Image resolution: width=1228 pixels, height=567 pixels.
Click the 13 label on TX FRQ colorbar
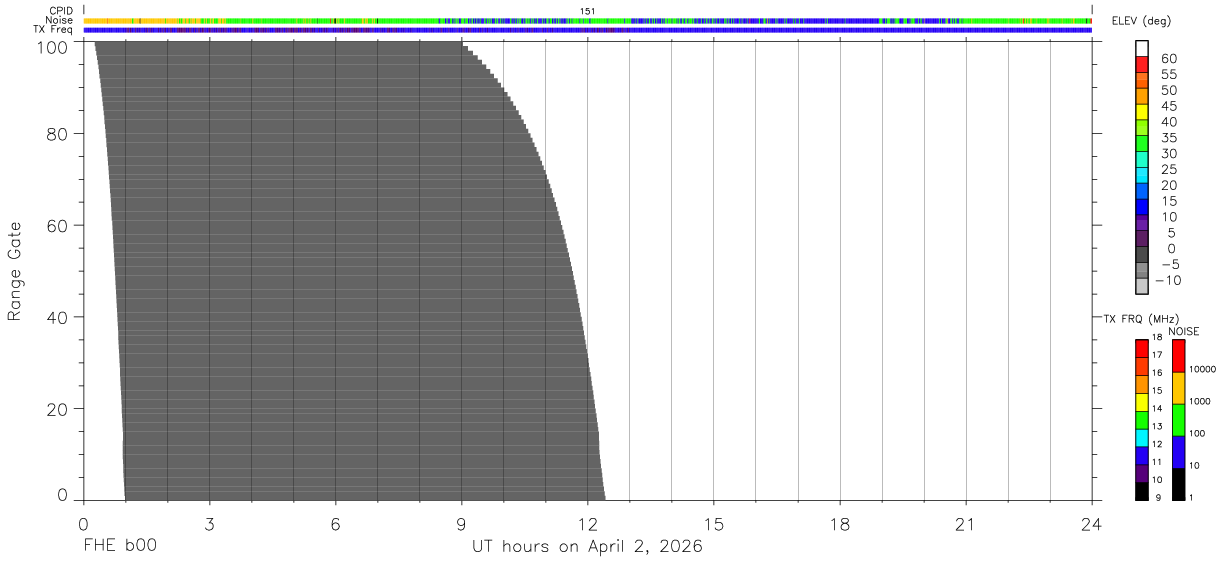[1157, 426]
